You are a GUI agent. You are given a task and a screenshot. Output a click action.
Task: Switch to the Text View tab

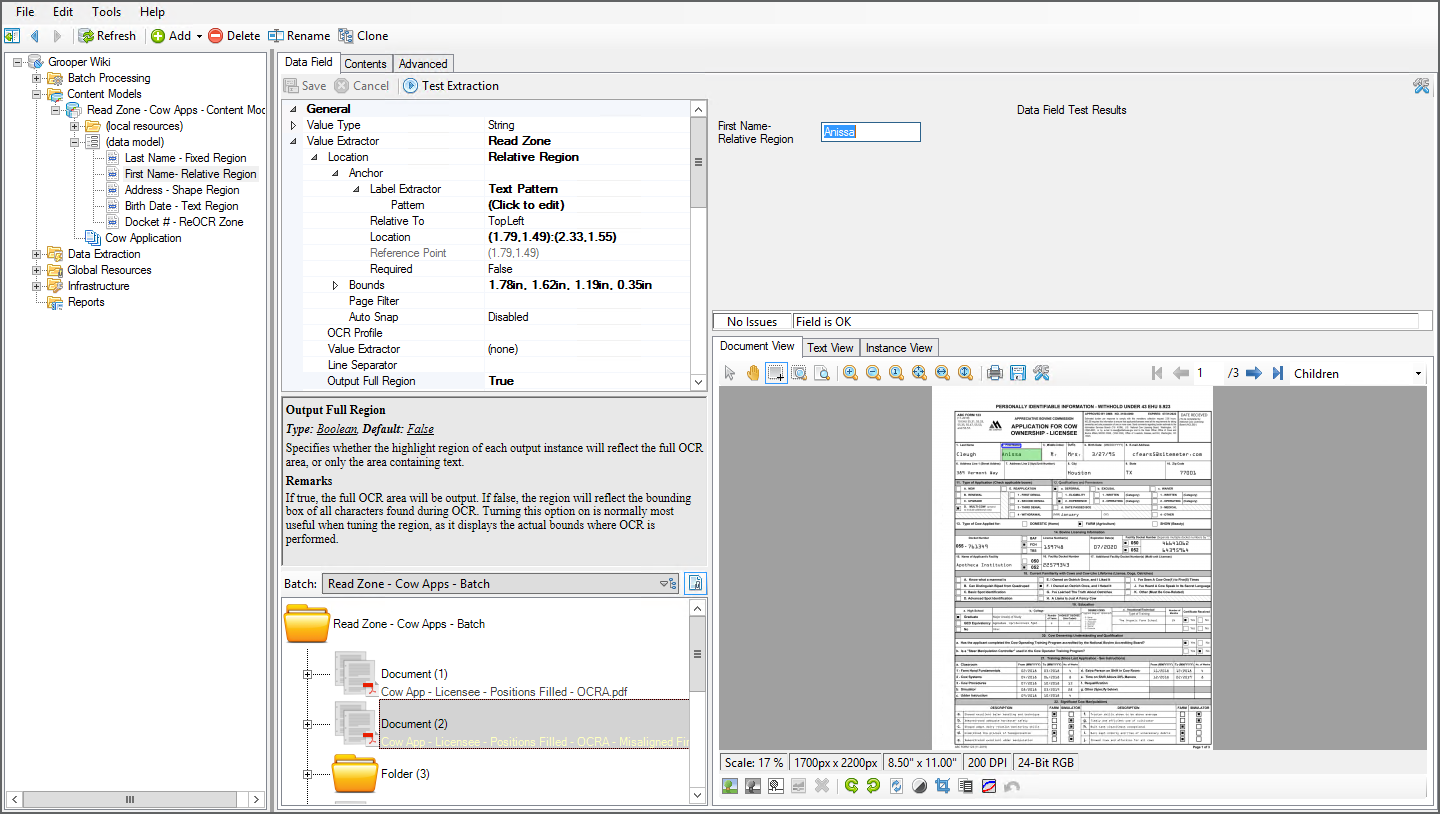pyautogui.click(x=830, y=347)
